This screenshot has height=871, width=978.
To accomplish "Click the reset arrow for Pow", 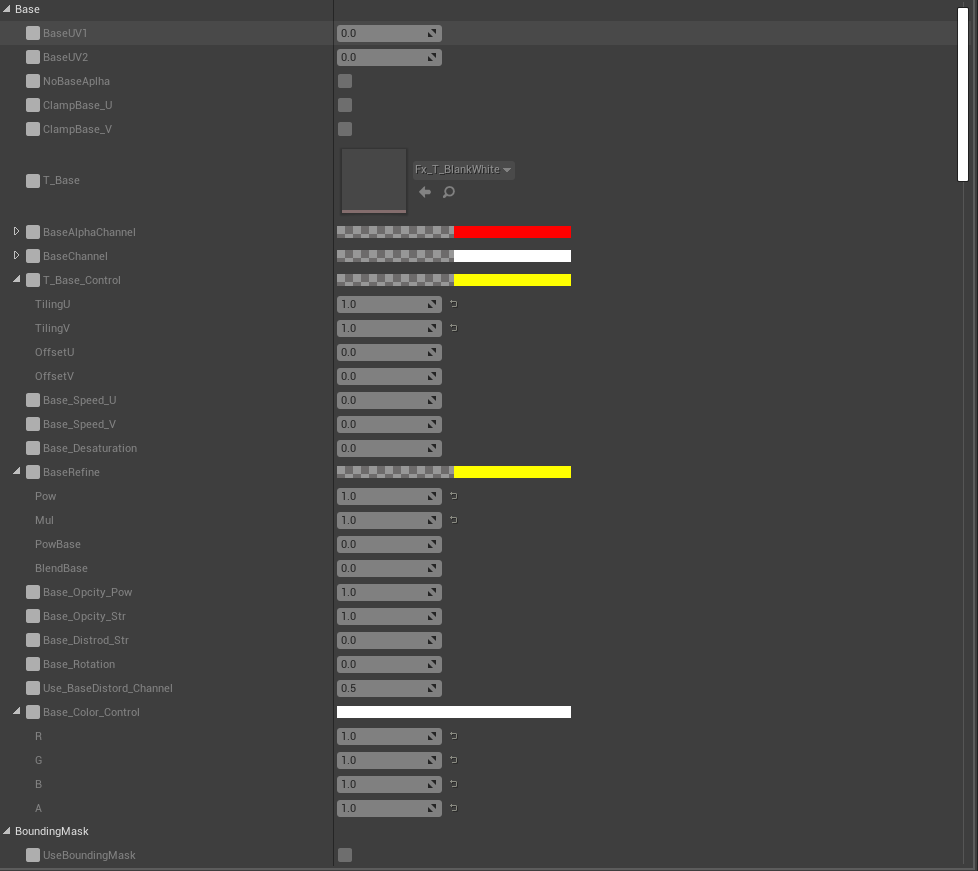I will (454, 496).
